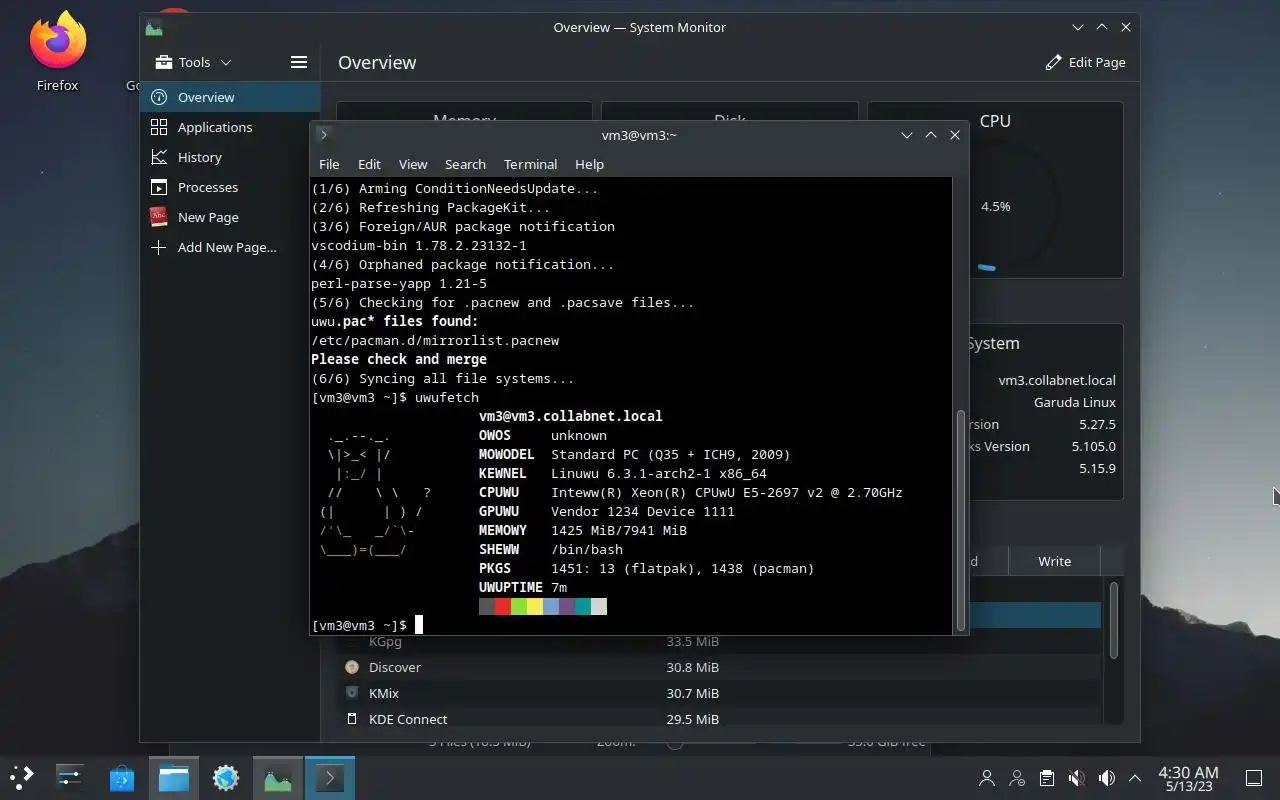Click the vscodium-bin 1.78.2.23132-1 line
The height and width of the screenshot is (800, 1280).
tap(419, 245)
